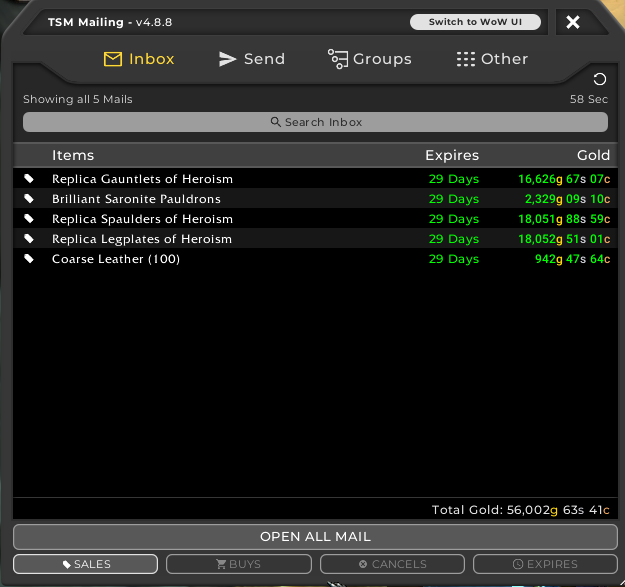Viewport: 625px width, 587px height.
Task: Go to the Other tab
Action: pyautogui.click(x=491, y=59)
